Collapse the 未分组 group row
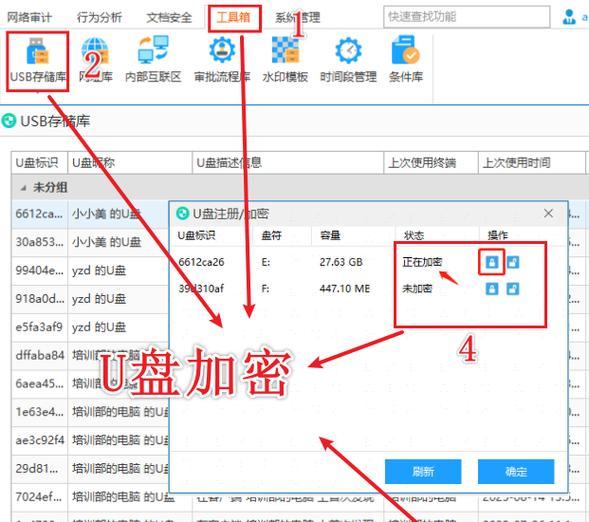Screen dimensions: 589x522 [x=23, y=187]
